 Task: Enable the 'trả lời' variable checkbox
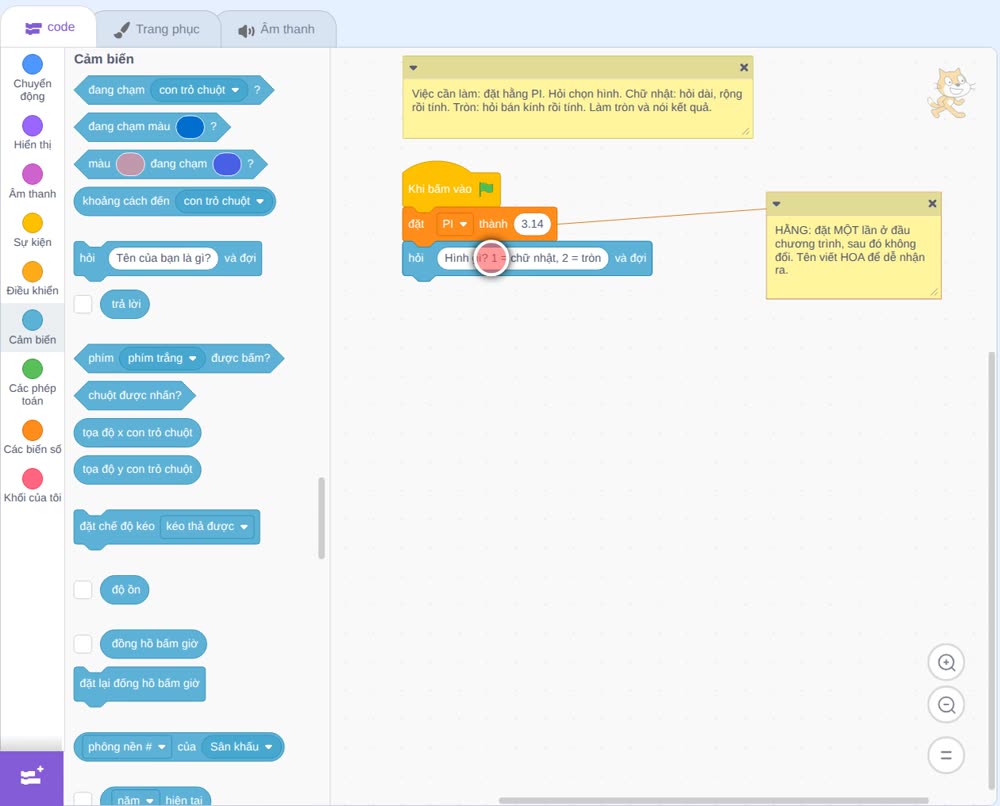click(83, 304)
